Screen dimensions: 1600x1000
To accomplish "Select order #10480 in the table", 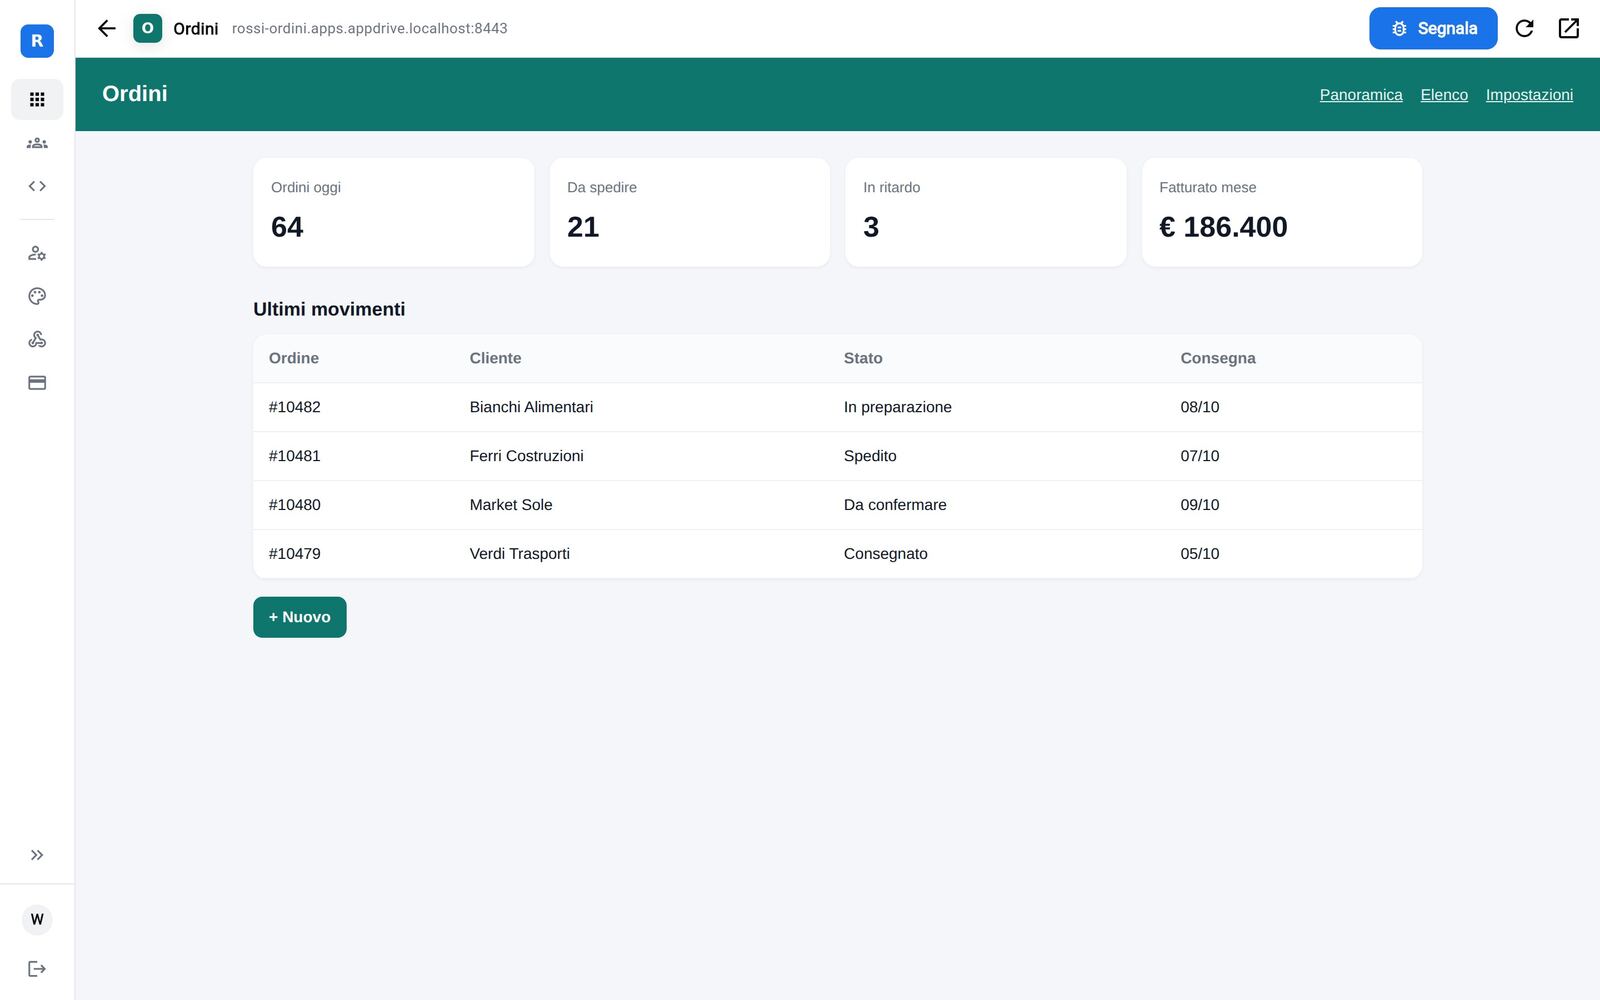I will [x=295, y=505].
